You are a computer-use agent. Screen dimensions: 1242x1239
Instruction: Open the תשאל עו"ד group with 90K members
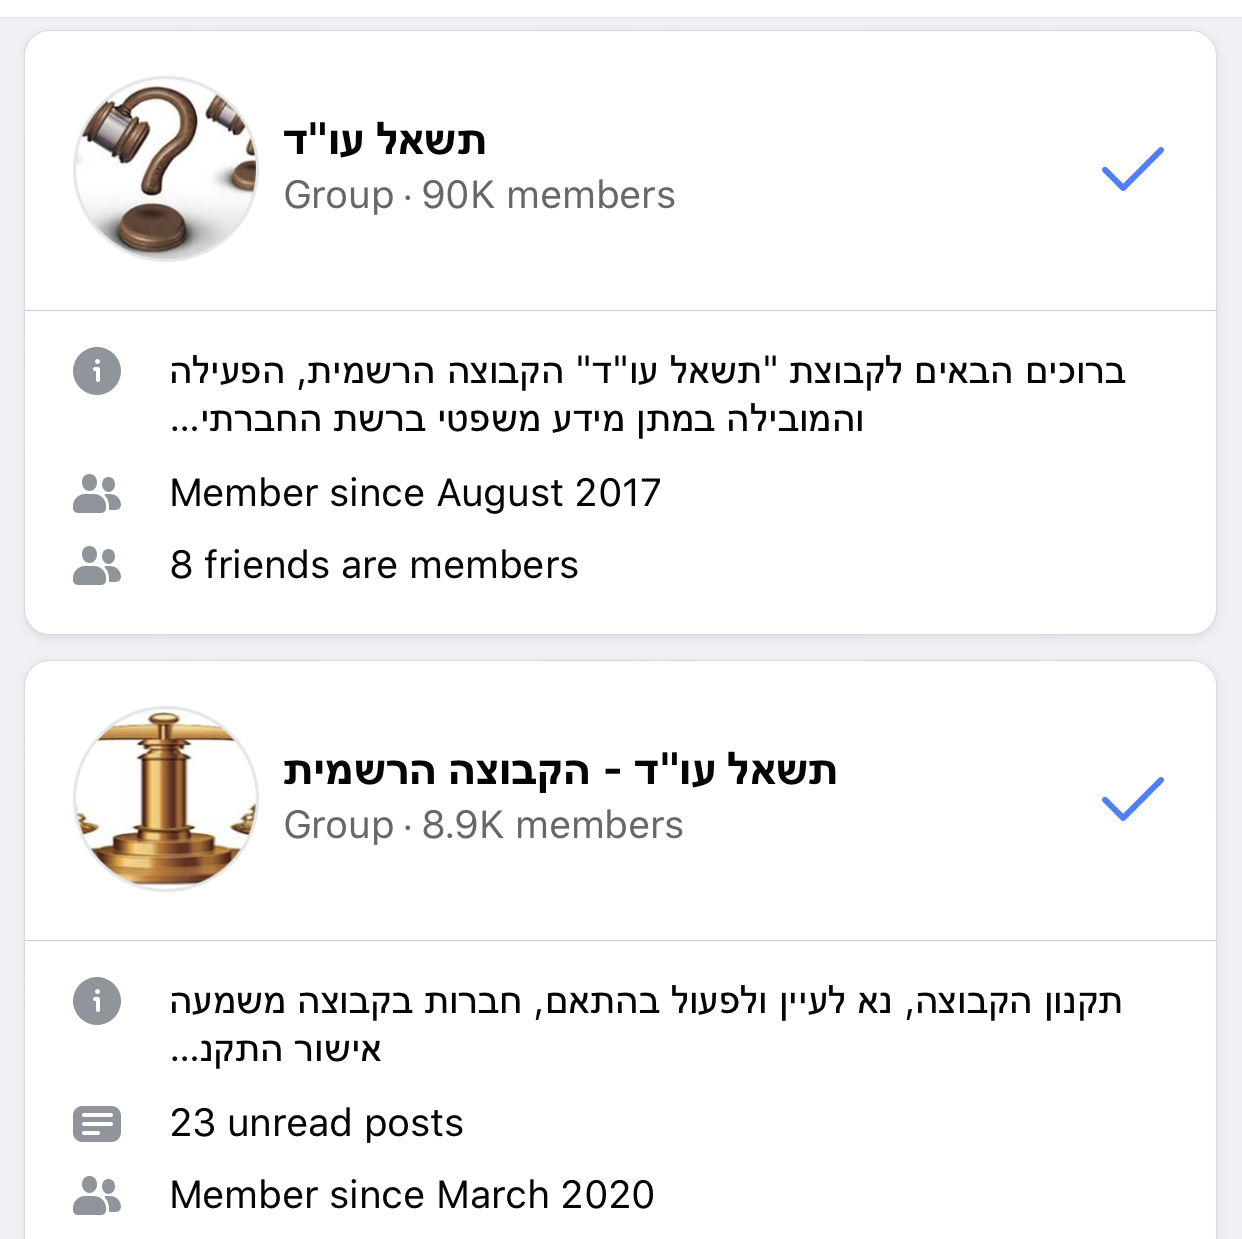[x=385, y=141]
